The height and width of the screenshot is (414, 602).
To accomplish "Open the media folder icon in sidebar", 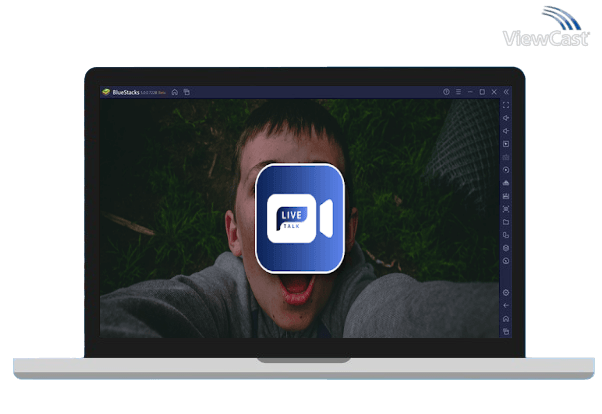I will [x=506, y=222].
